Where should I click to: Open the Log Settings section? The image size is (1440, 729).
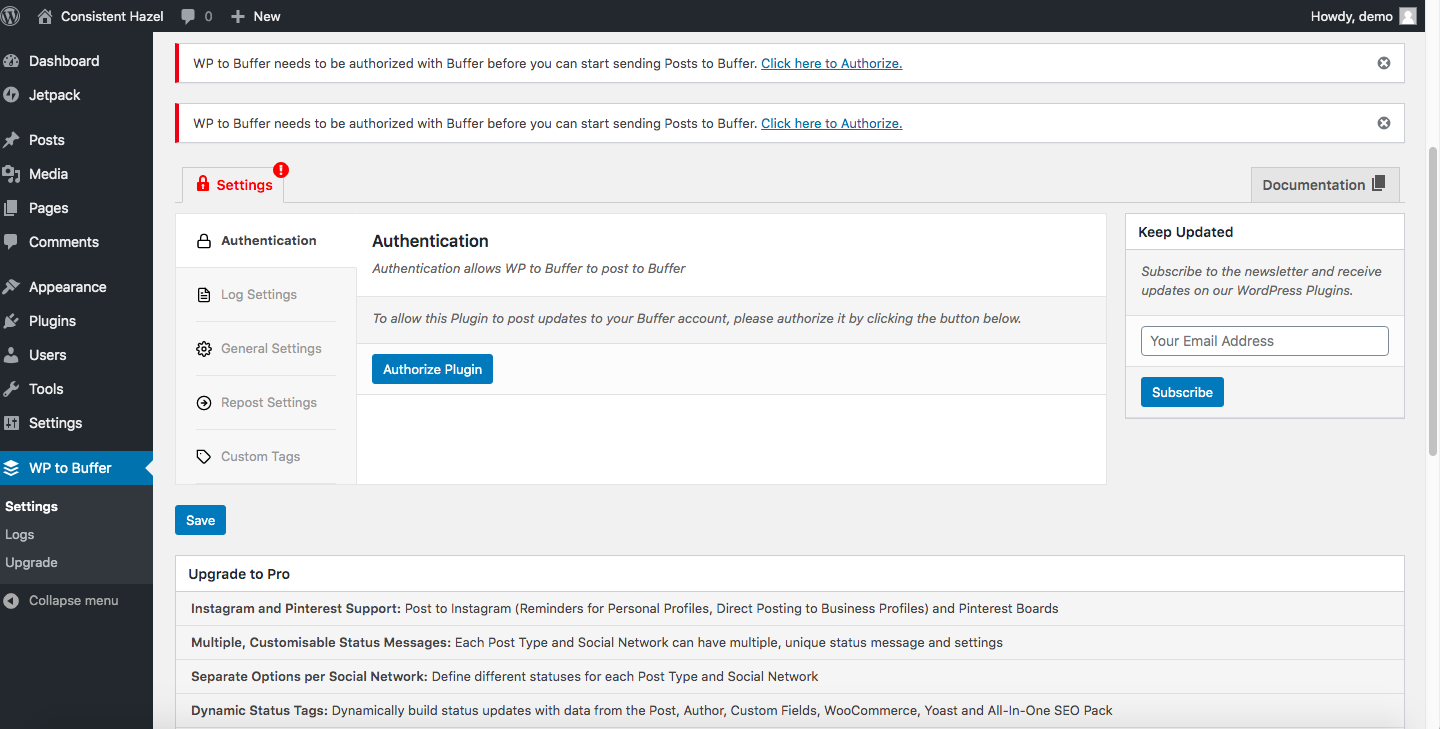[266, 295]
